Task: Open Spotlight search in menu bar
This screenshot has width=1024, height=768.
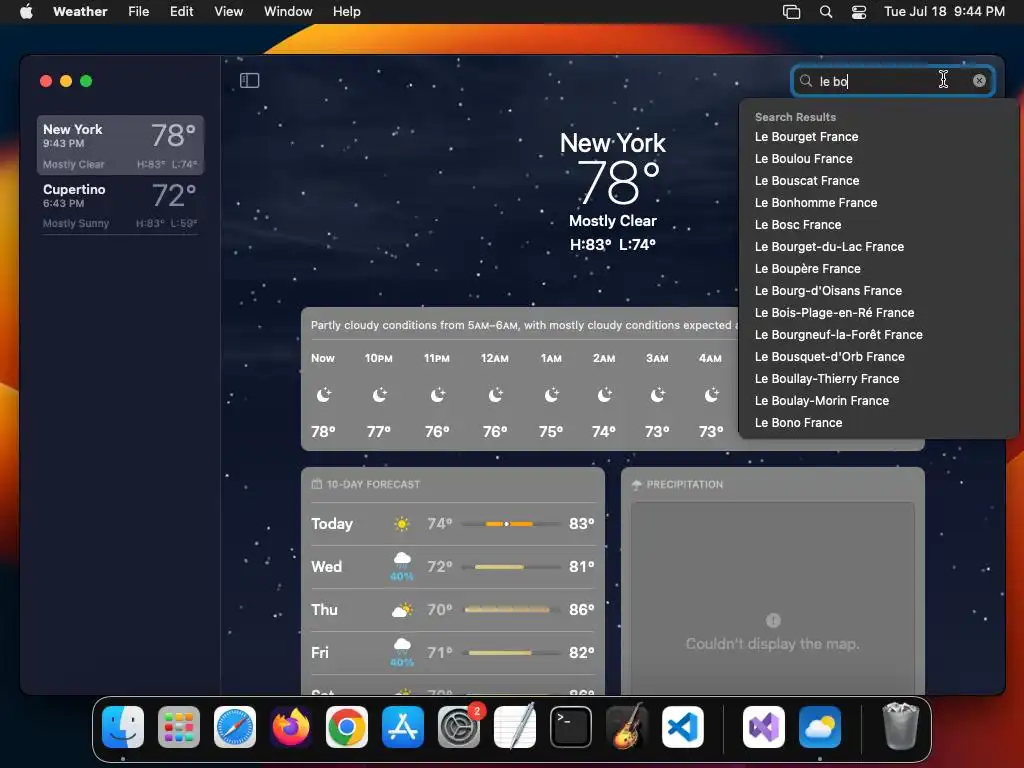Action: [825, 12]
